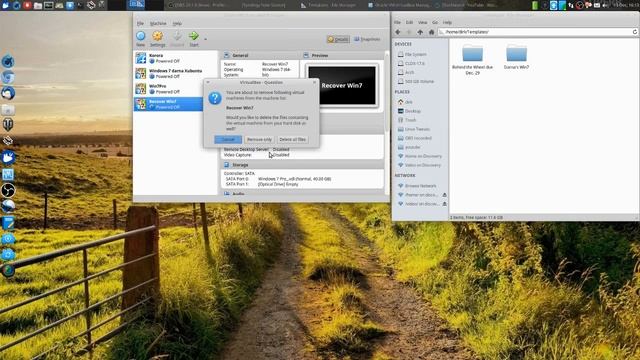Viewport: 640px width, 360px height.
Task: Open the Start button dropdown arrow
Action: 205,39
